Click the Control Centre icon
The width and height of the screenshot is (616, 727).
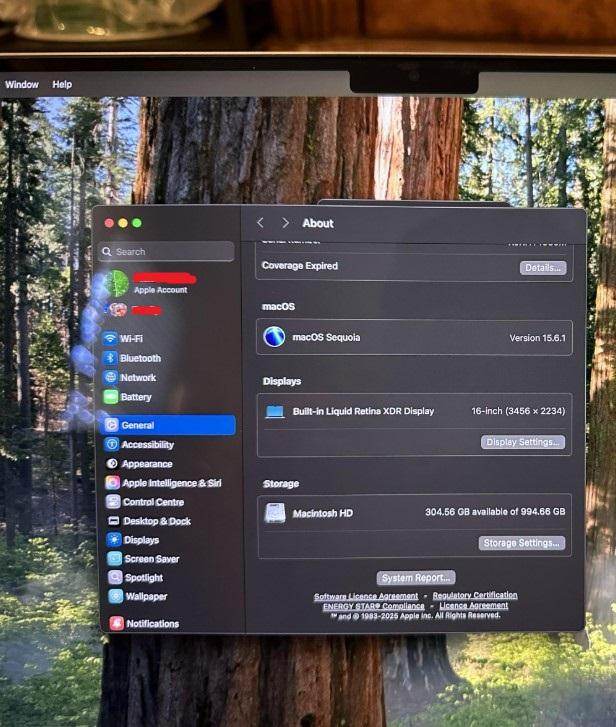[113, 502]
